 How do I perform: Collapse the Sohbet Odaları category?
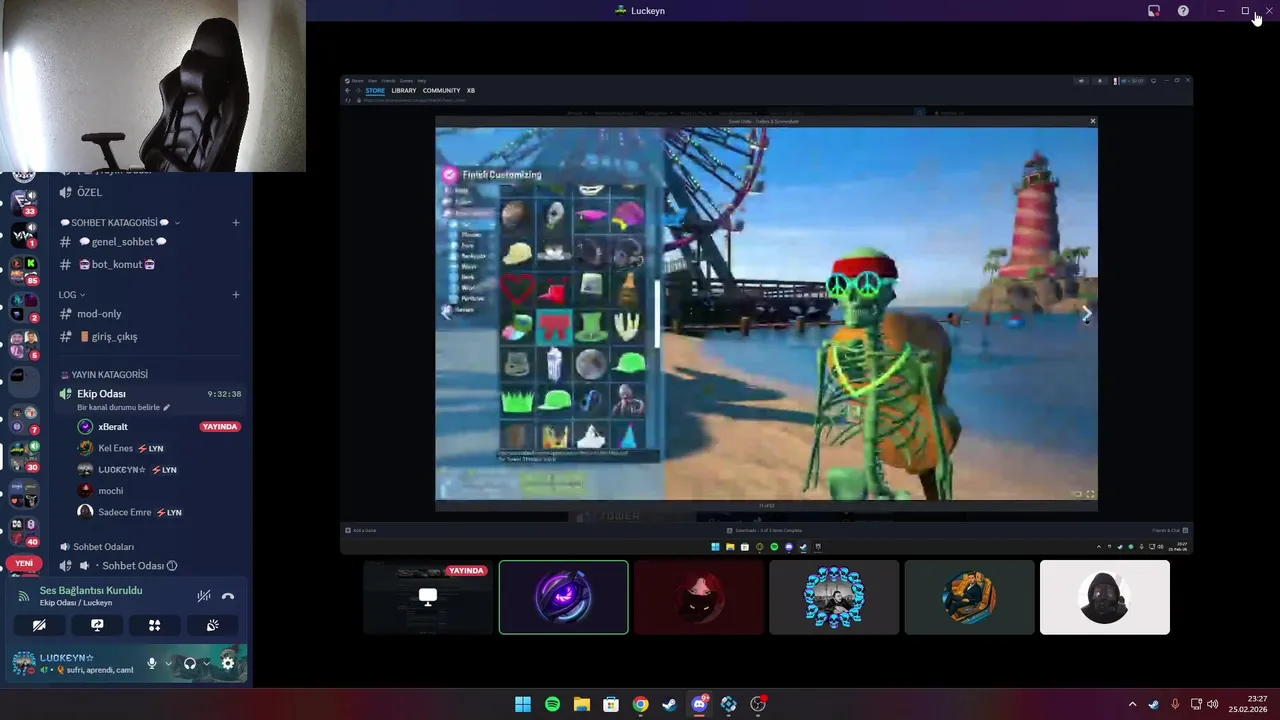[x=97, y=547]
